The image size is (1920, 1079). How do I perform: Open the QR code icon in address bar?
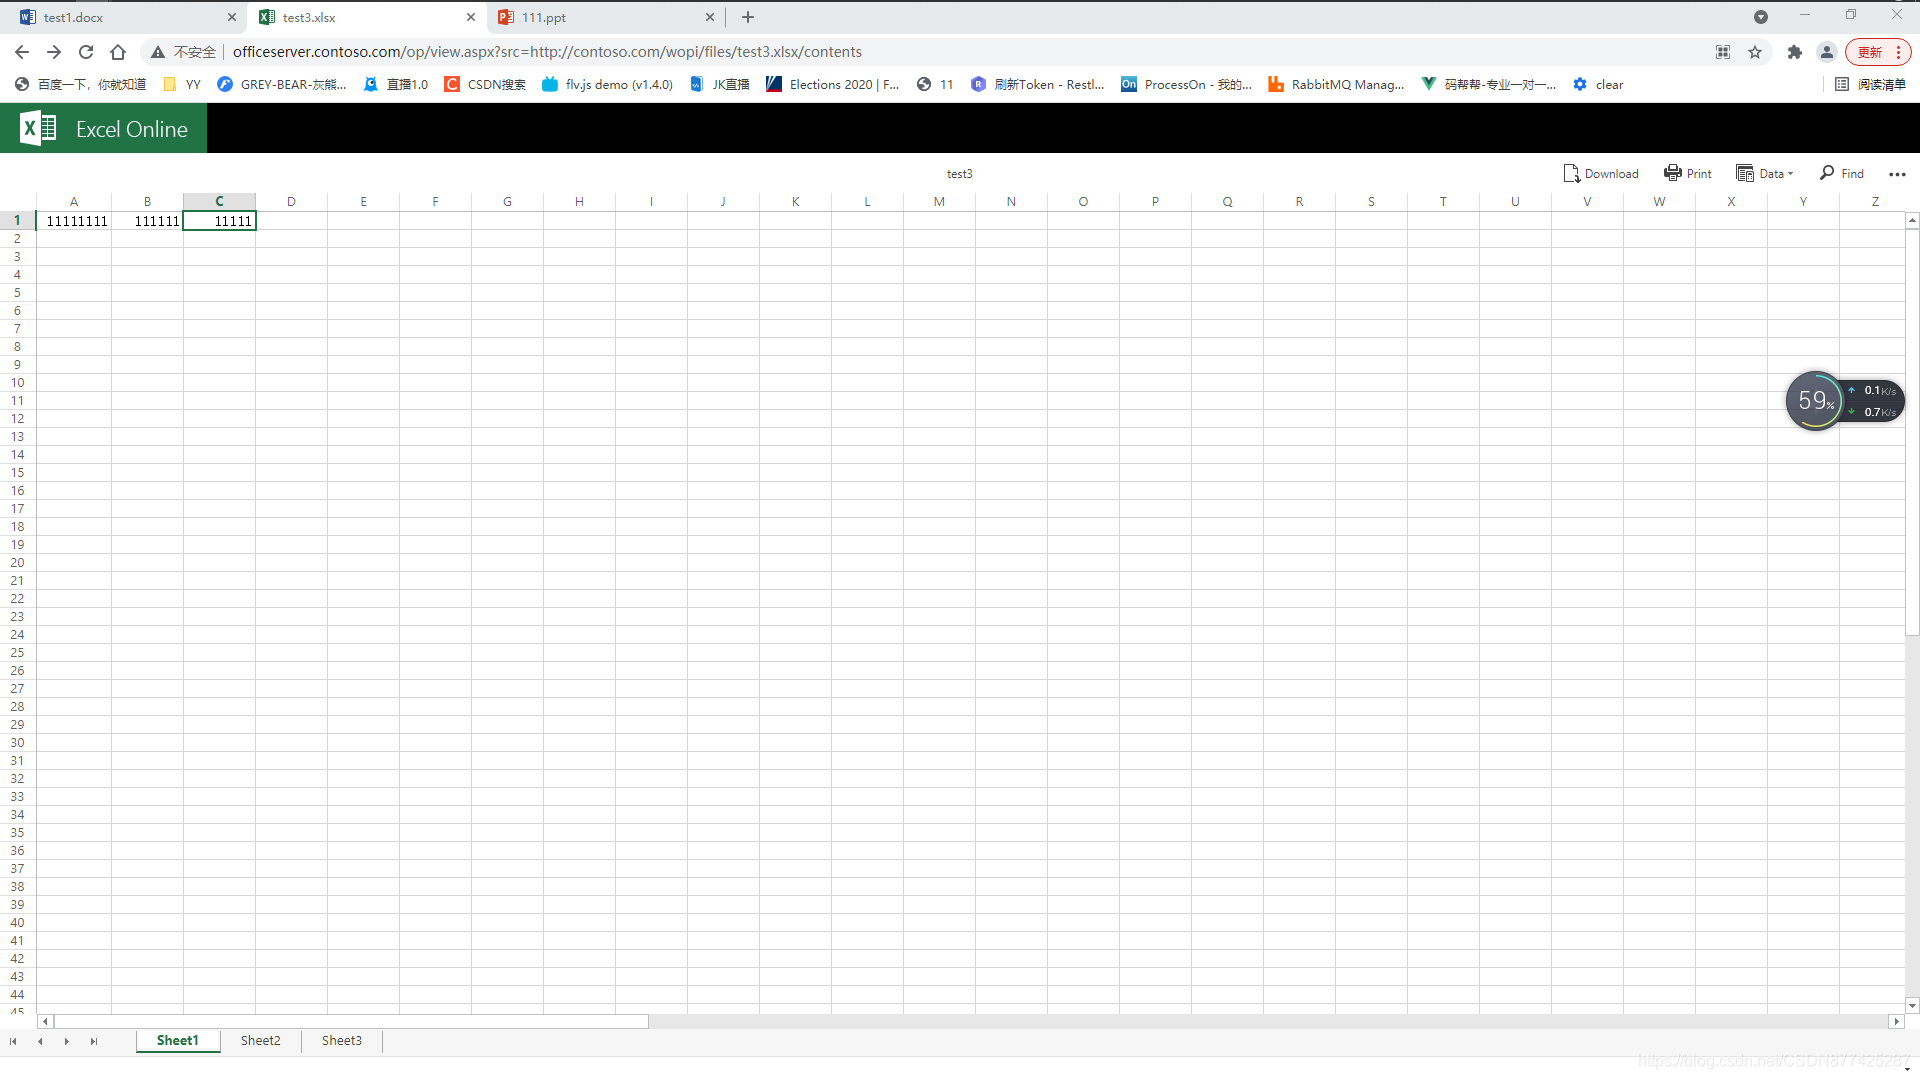(x=1723, y=52)
